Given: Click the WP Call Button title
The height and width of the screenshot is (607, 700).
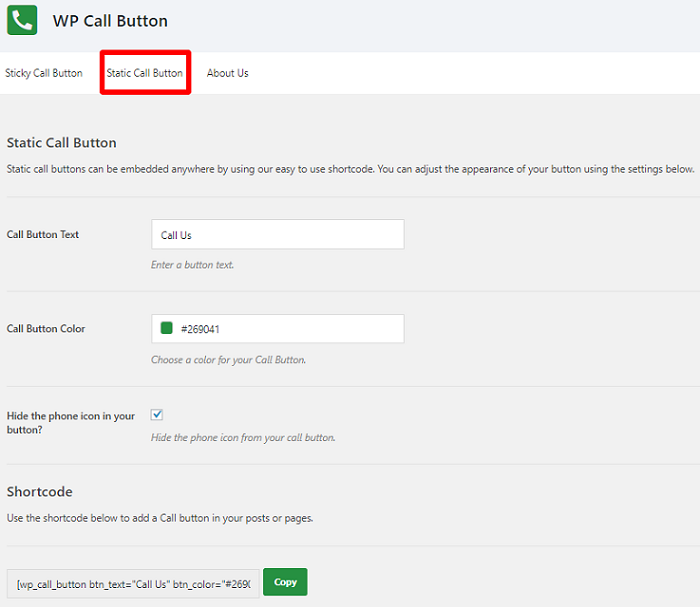Looking at the screenshot, I should [110, 21].
